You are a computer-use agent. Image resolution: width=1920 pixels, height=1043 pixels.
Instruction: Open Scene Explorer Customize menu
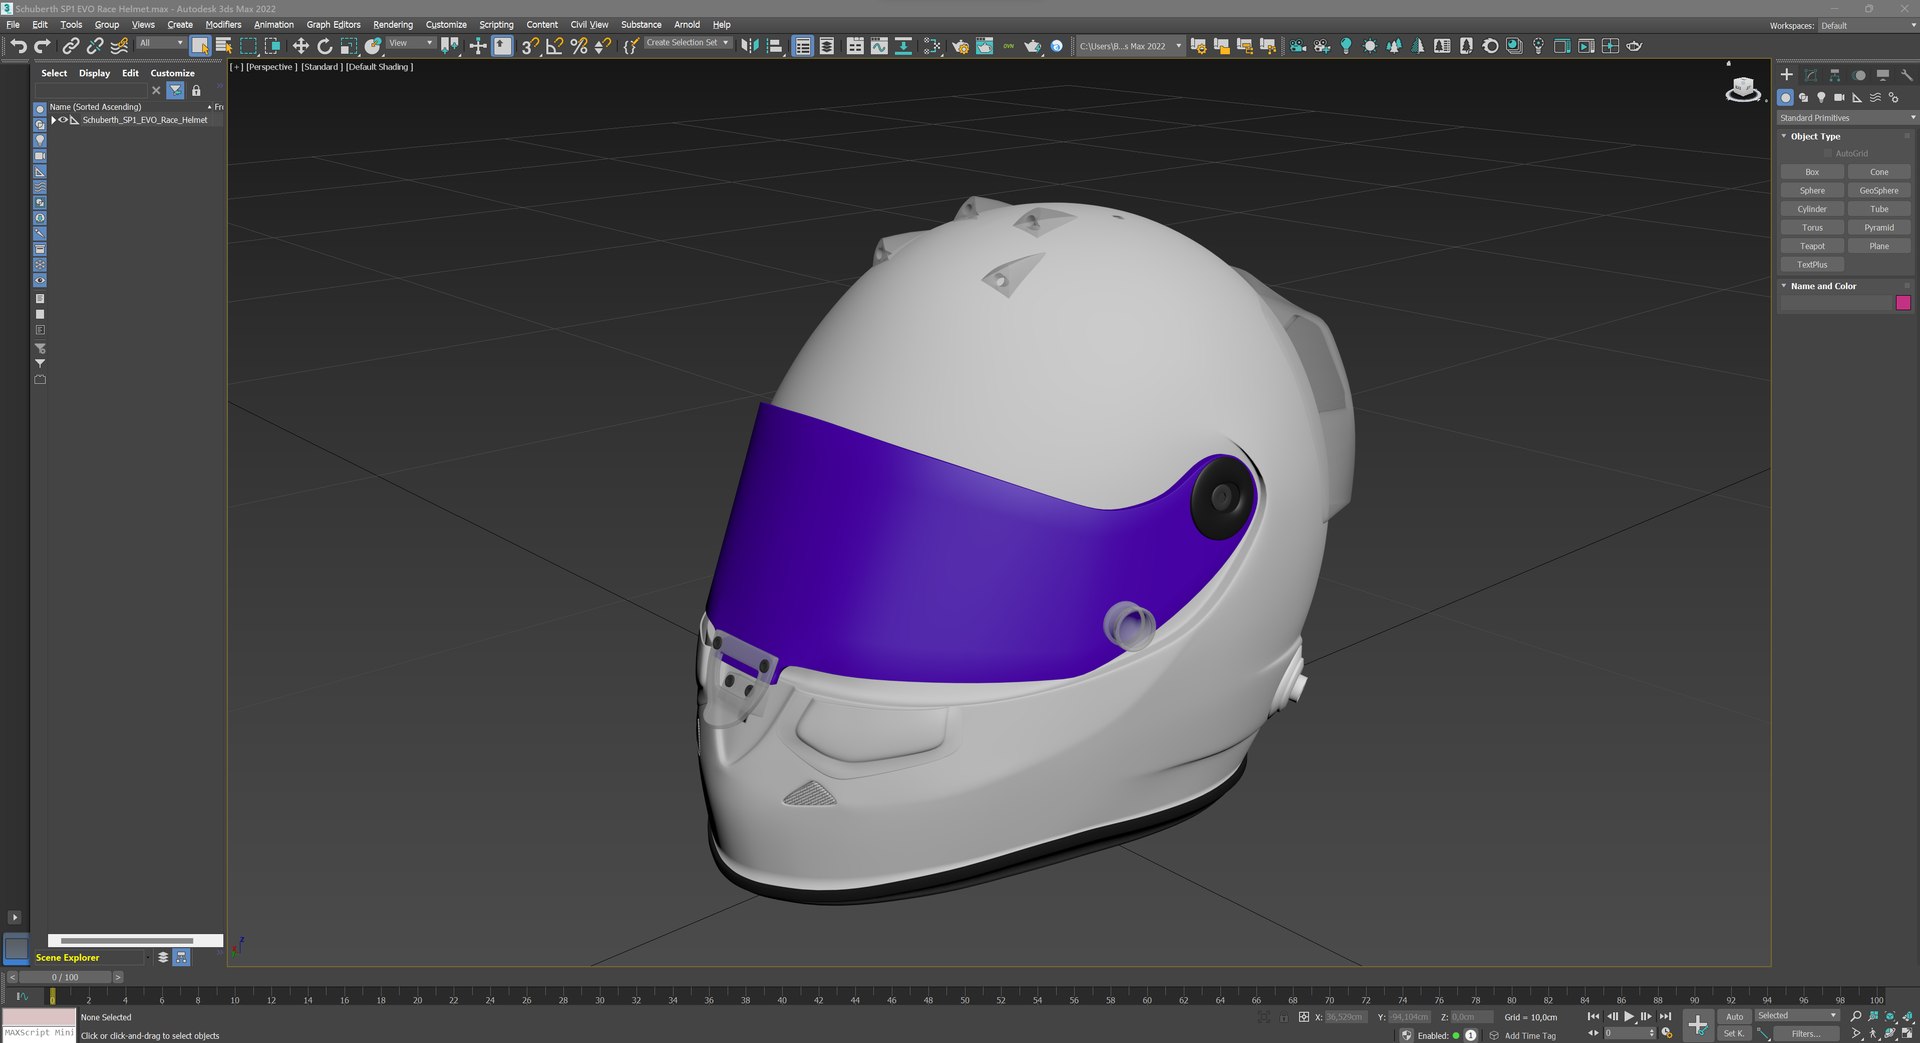pyautogui.click(x=172, y=73)
